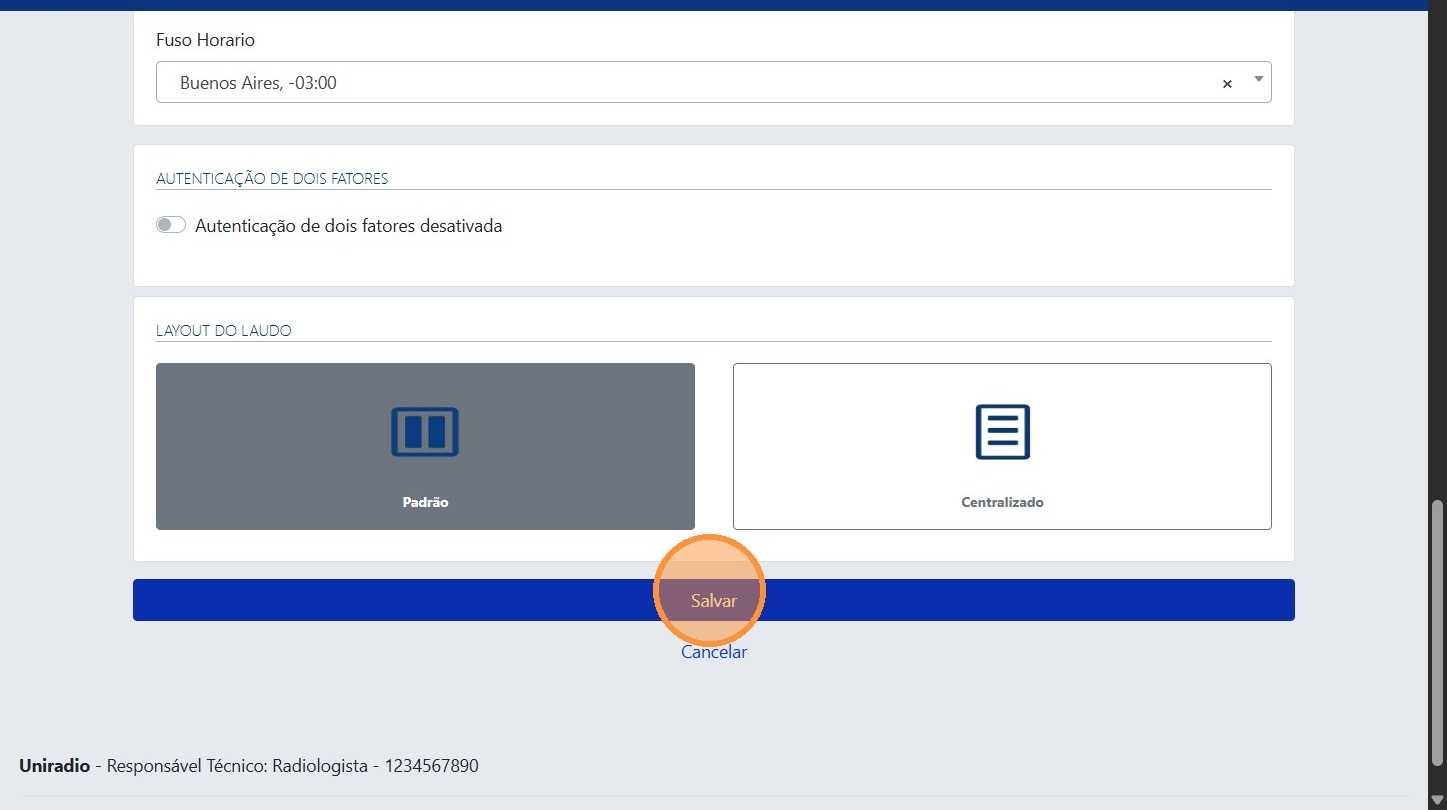Click the 'Layout do Laudo' section heading
The image size is (1447, 810).
tap(224, 330)
